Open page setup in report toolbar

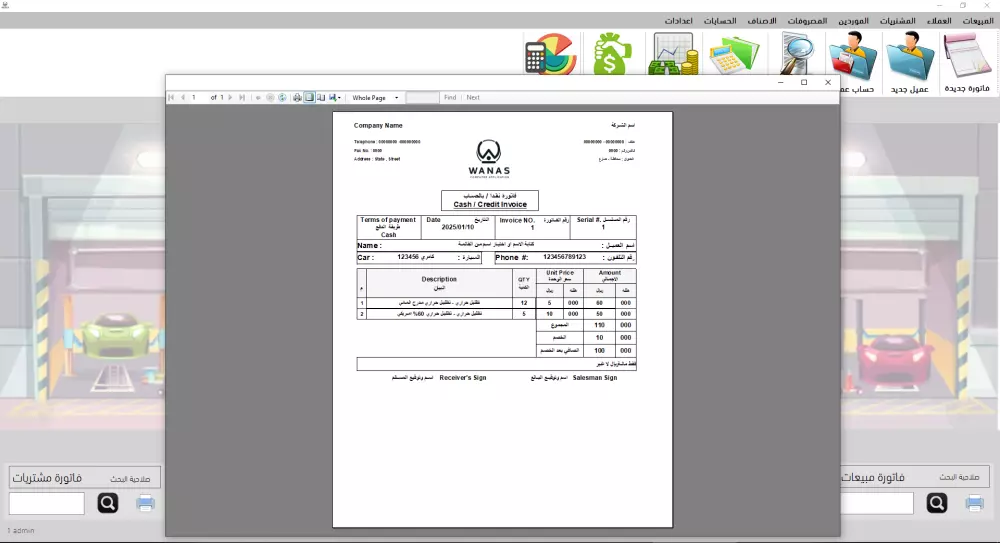pyautogui.click(x=321, y=98)
